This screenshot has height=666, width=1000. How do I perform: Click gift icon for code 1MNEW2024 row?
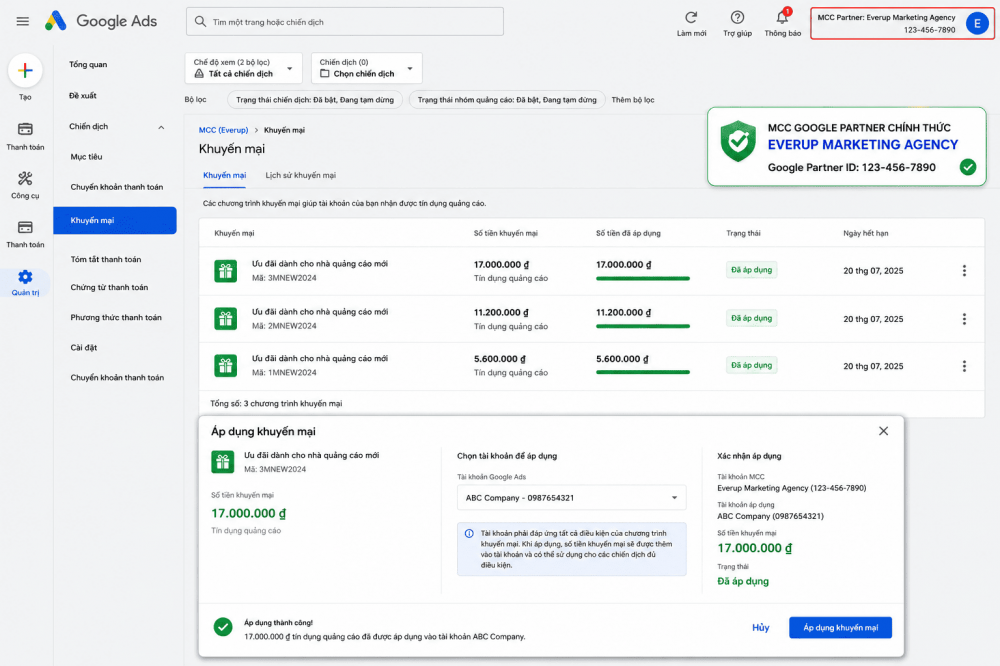point(225,366)
